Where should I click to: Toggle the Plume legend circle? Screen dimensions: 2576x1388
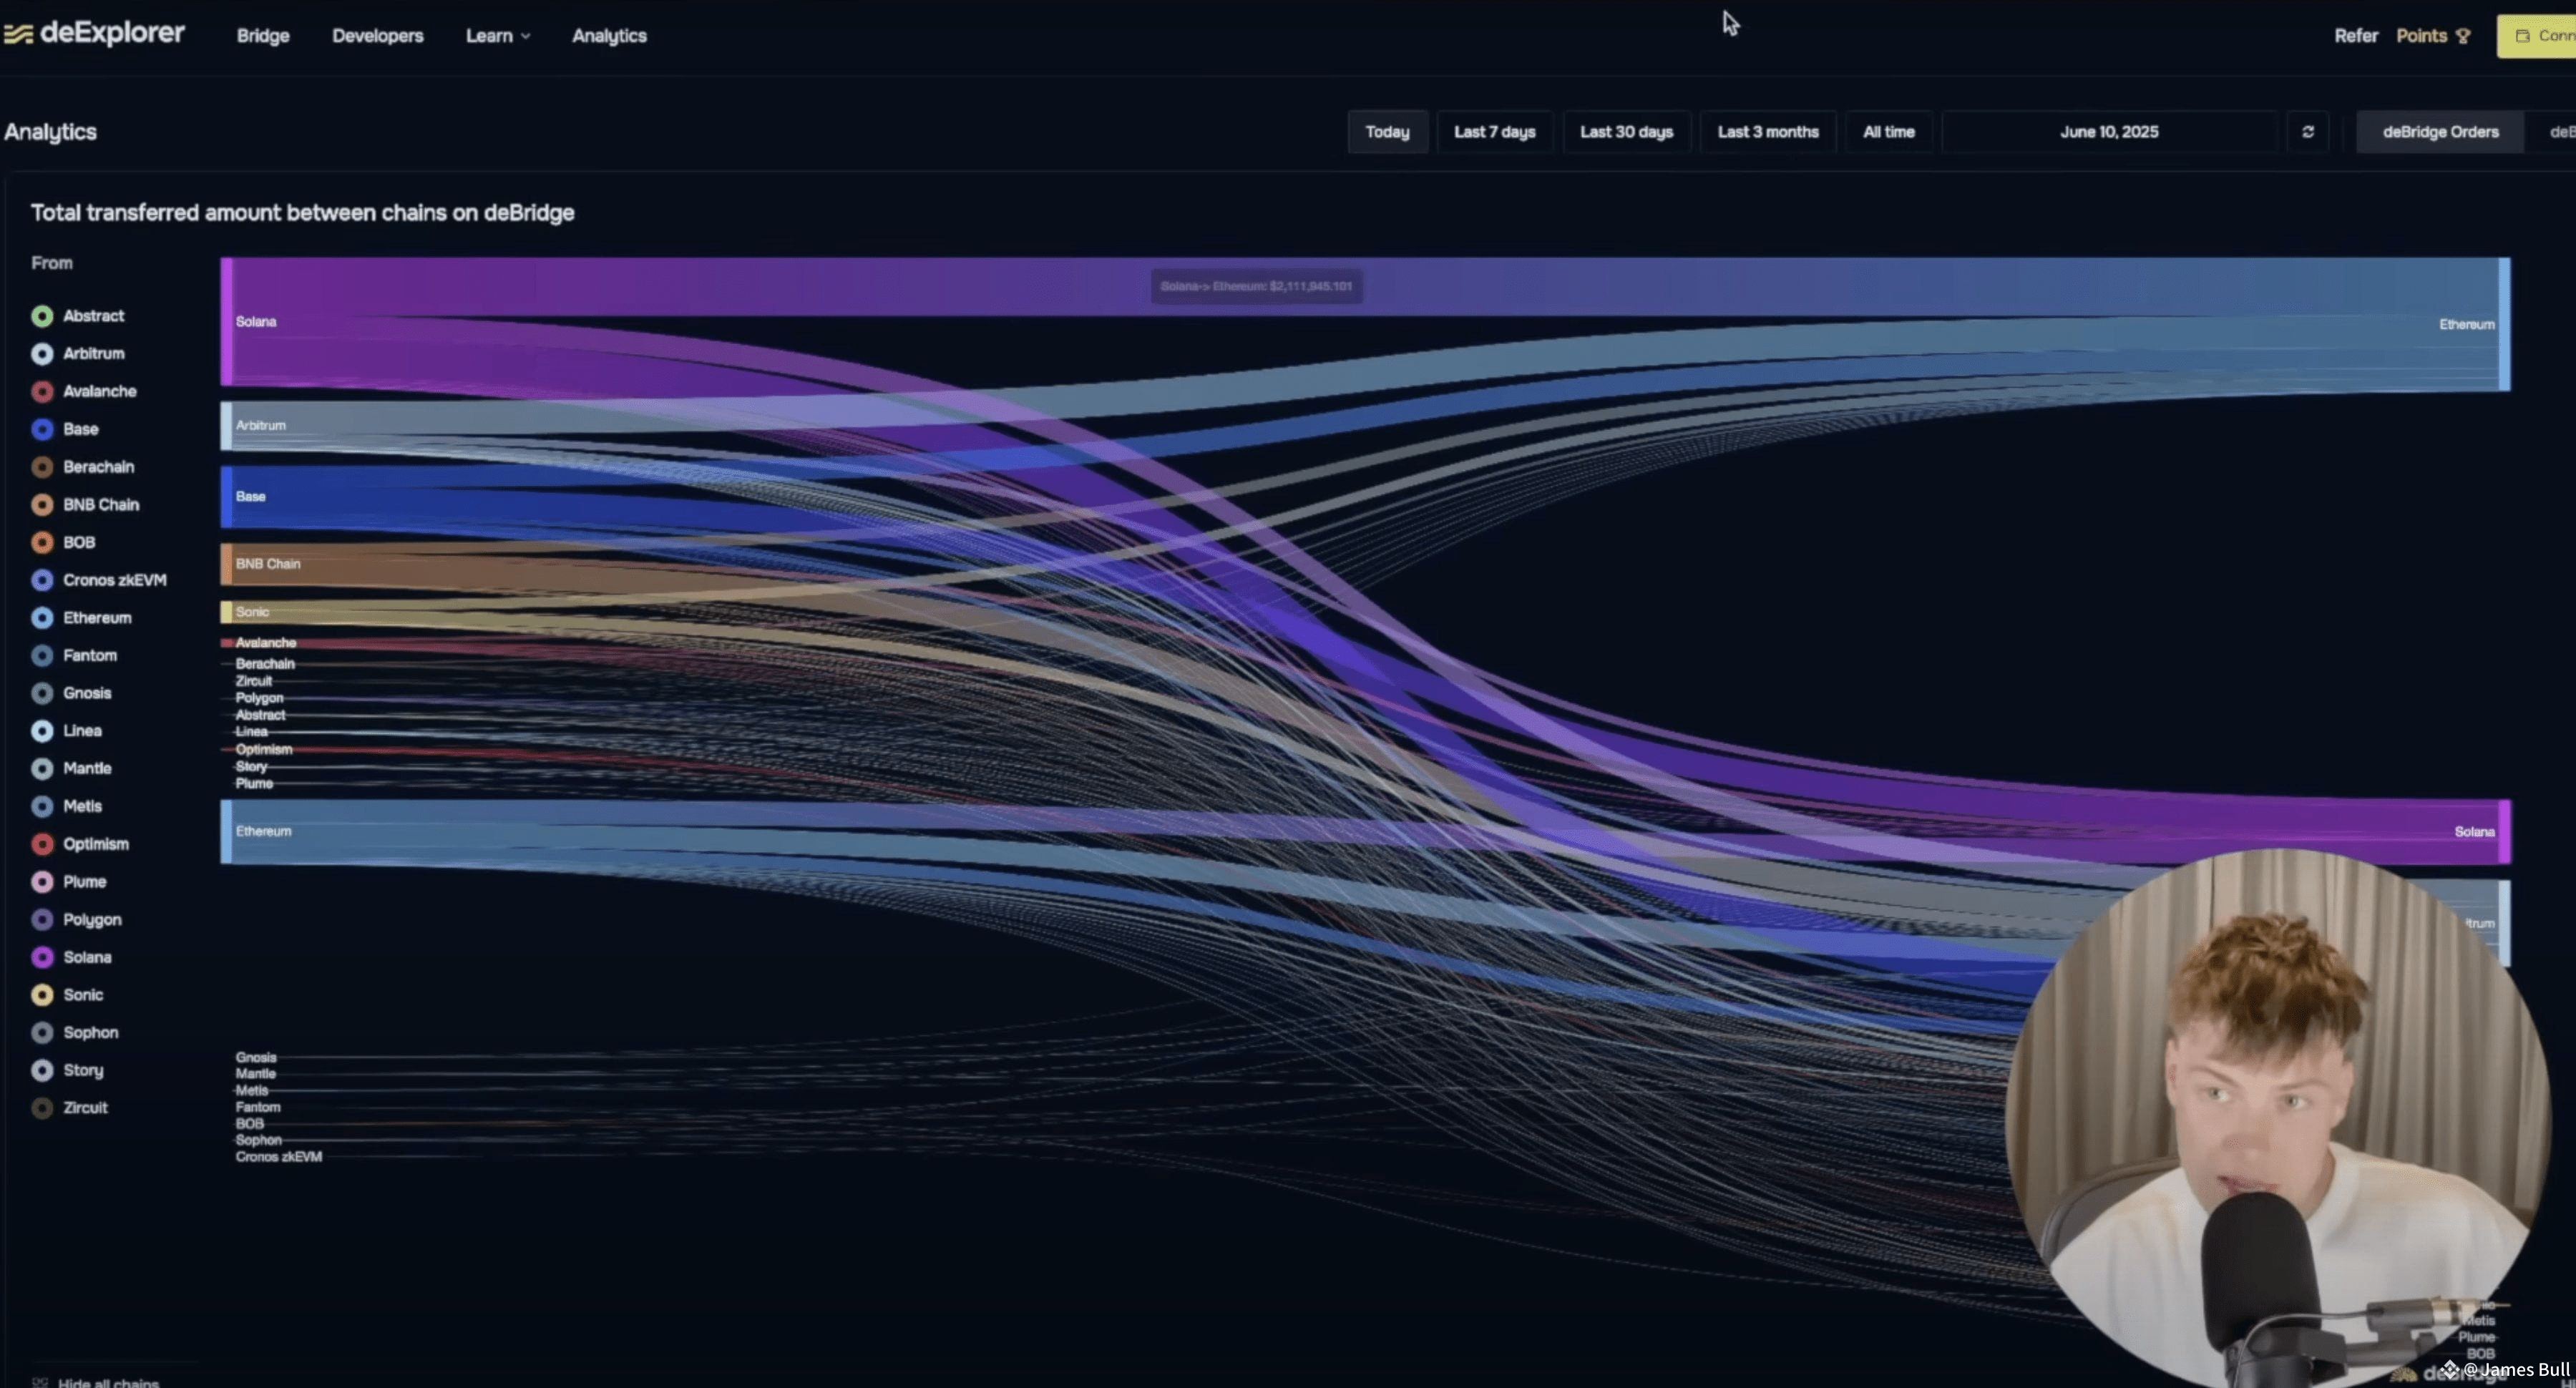[42, 882]
